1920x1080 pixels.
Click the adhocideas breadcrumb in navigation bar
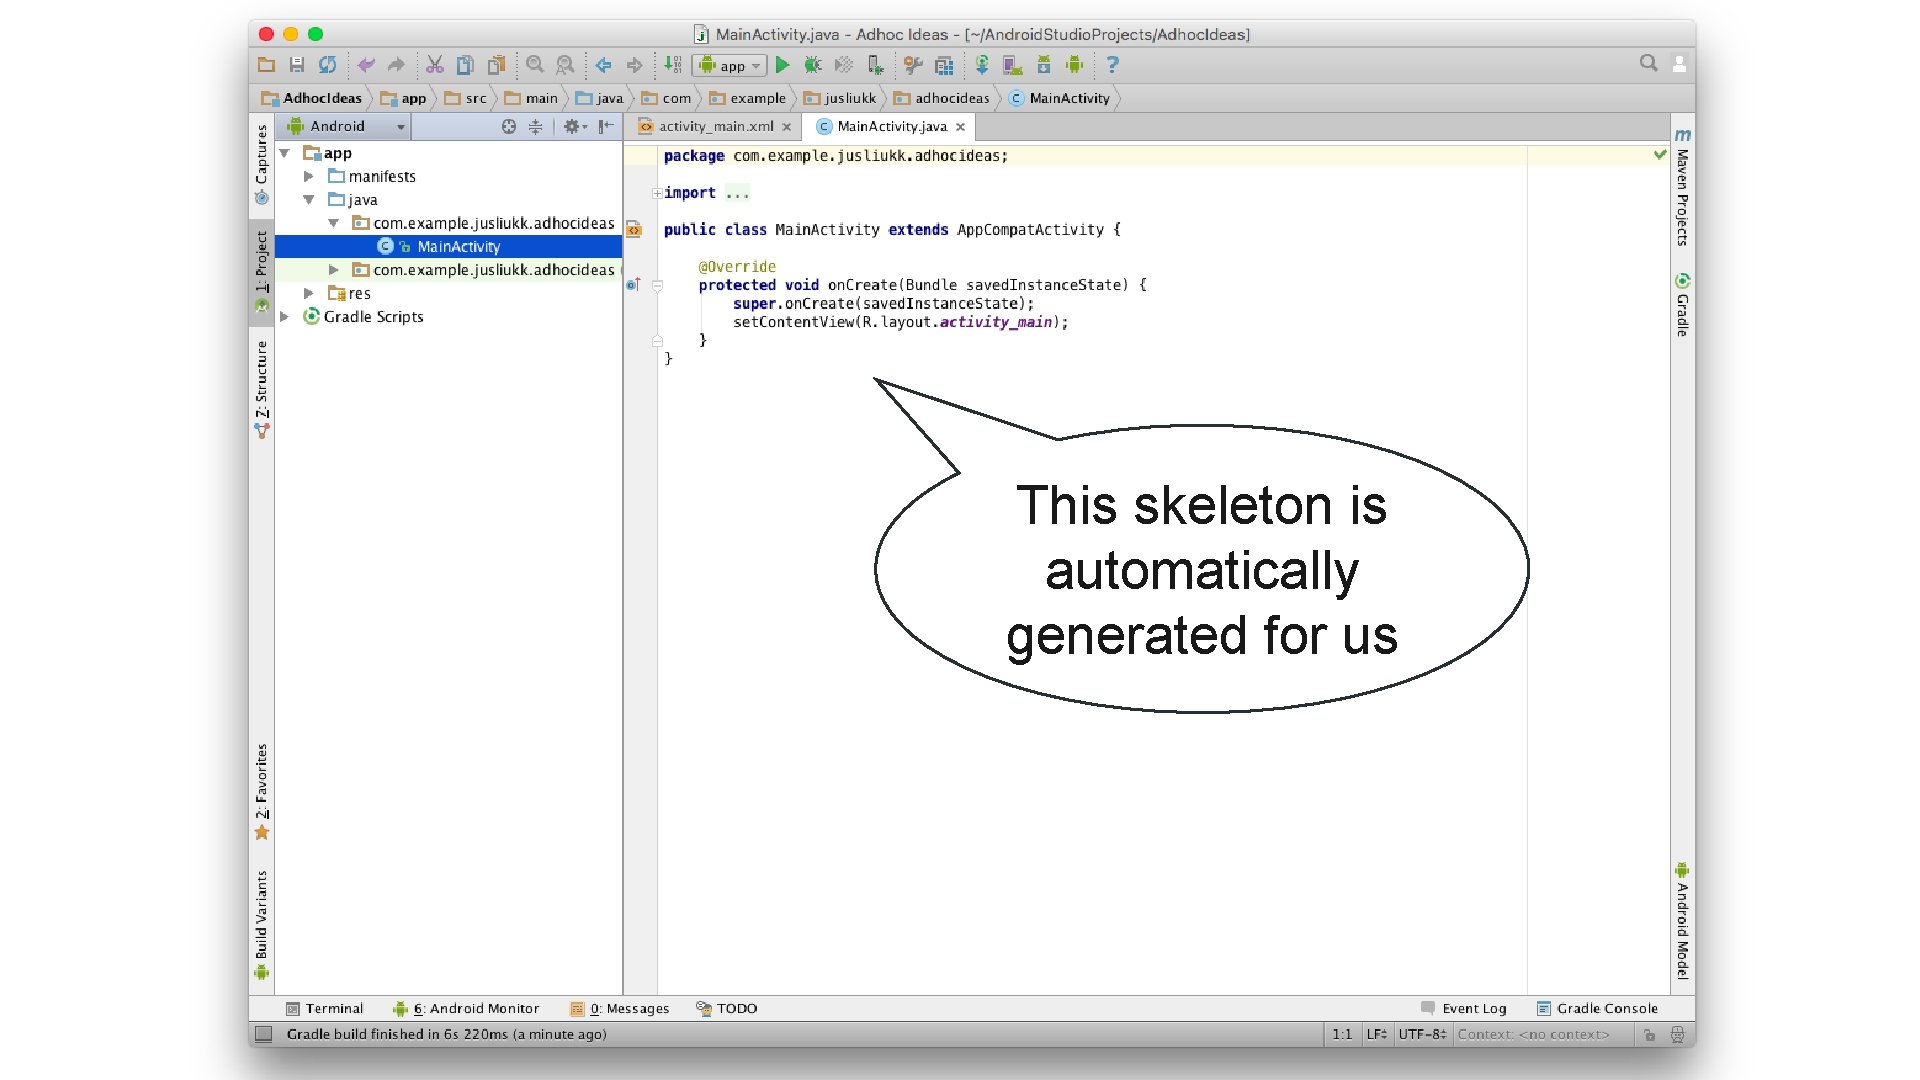[x=951, y=98]
